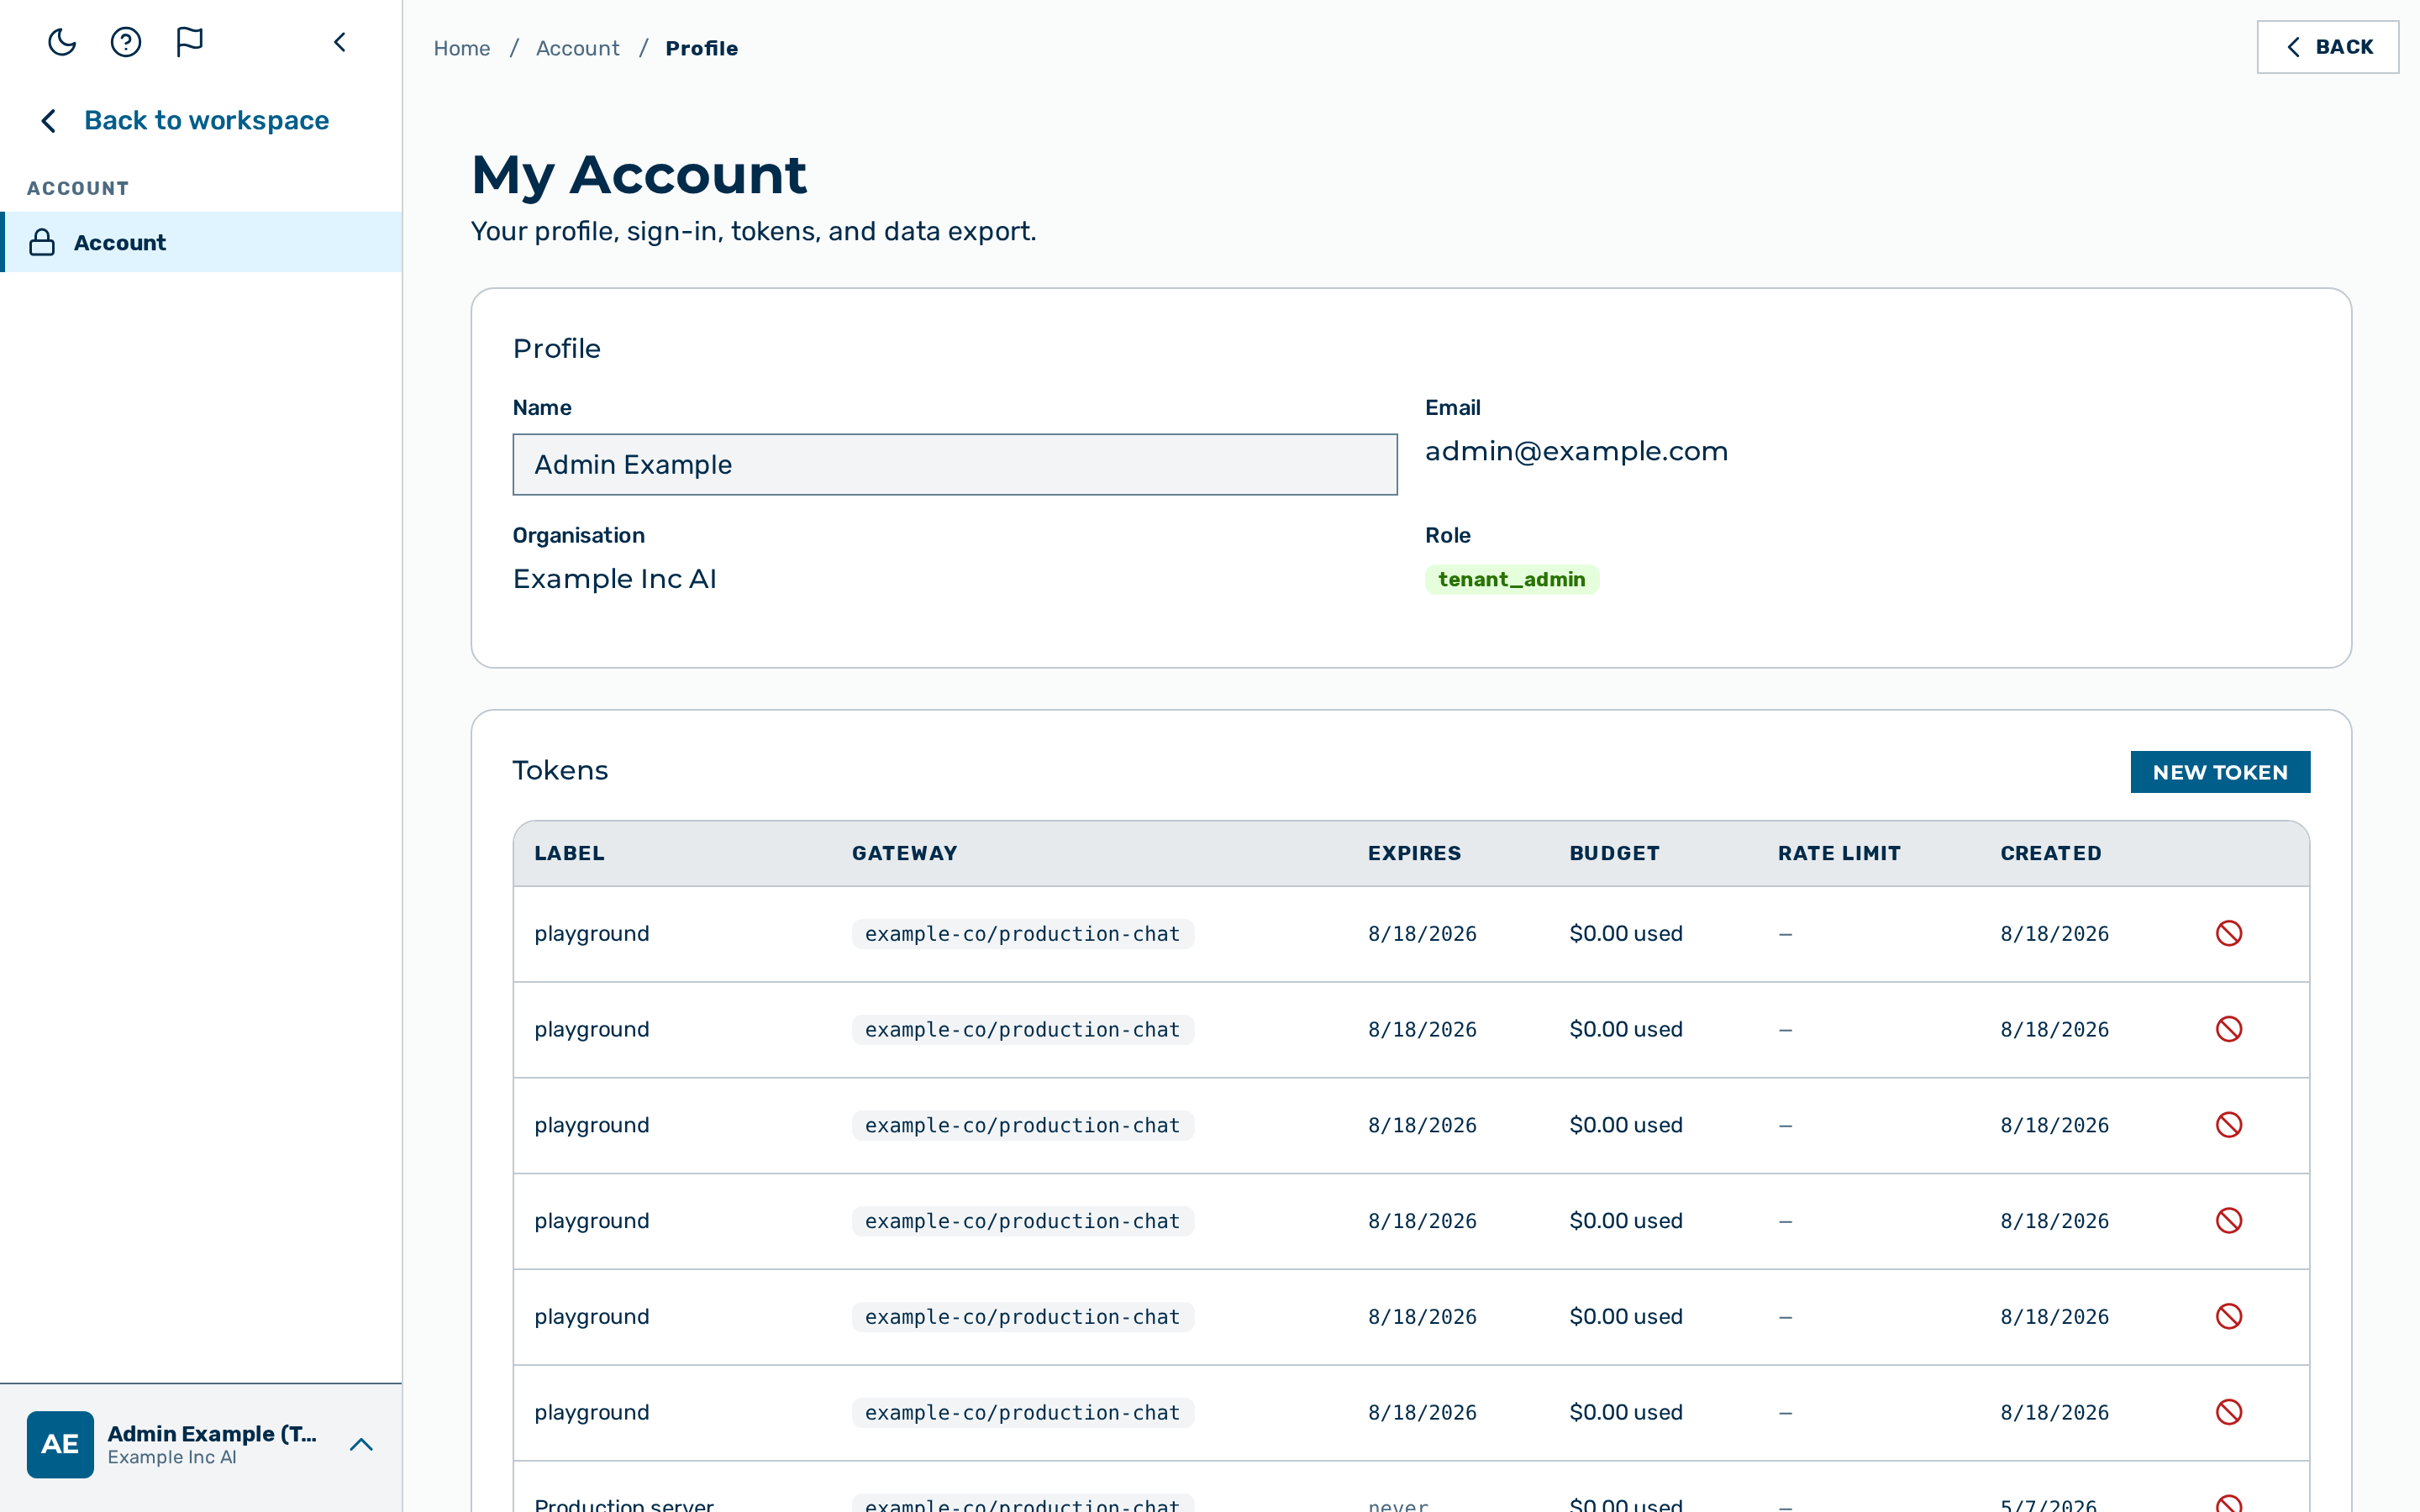Screen dimensions: 2420x1512
Task: Click the admin@example.com email text
Action: pyautogui.click(x=1576, y=451)
